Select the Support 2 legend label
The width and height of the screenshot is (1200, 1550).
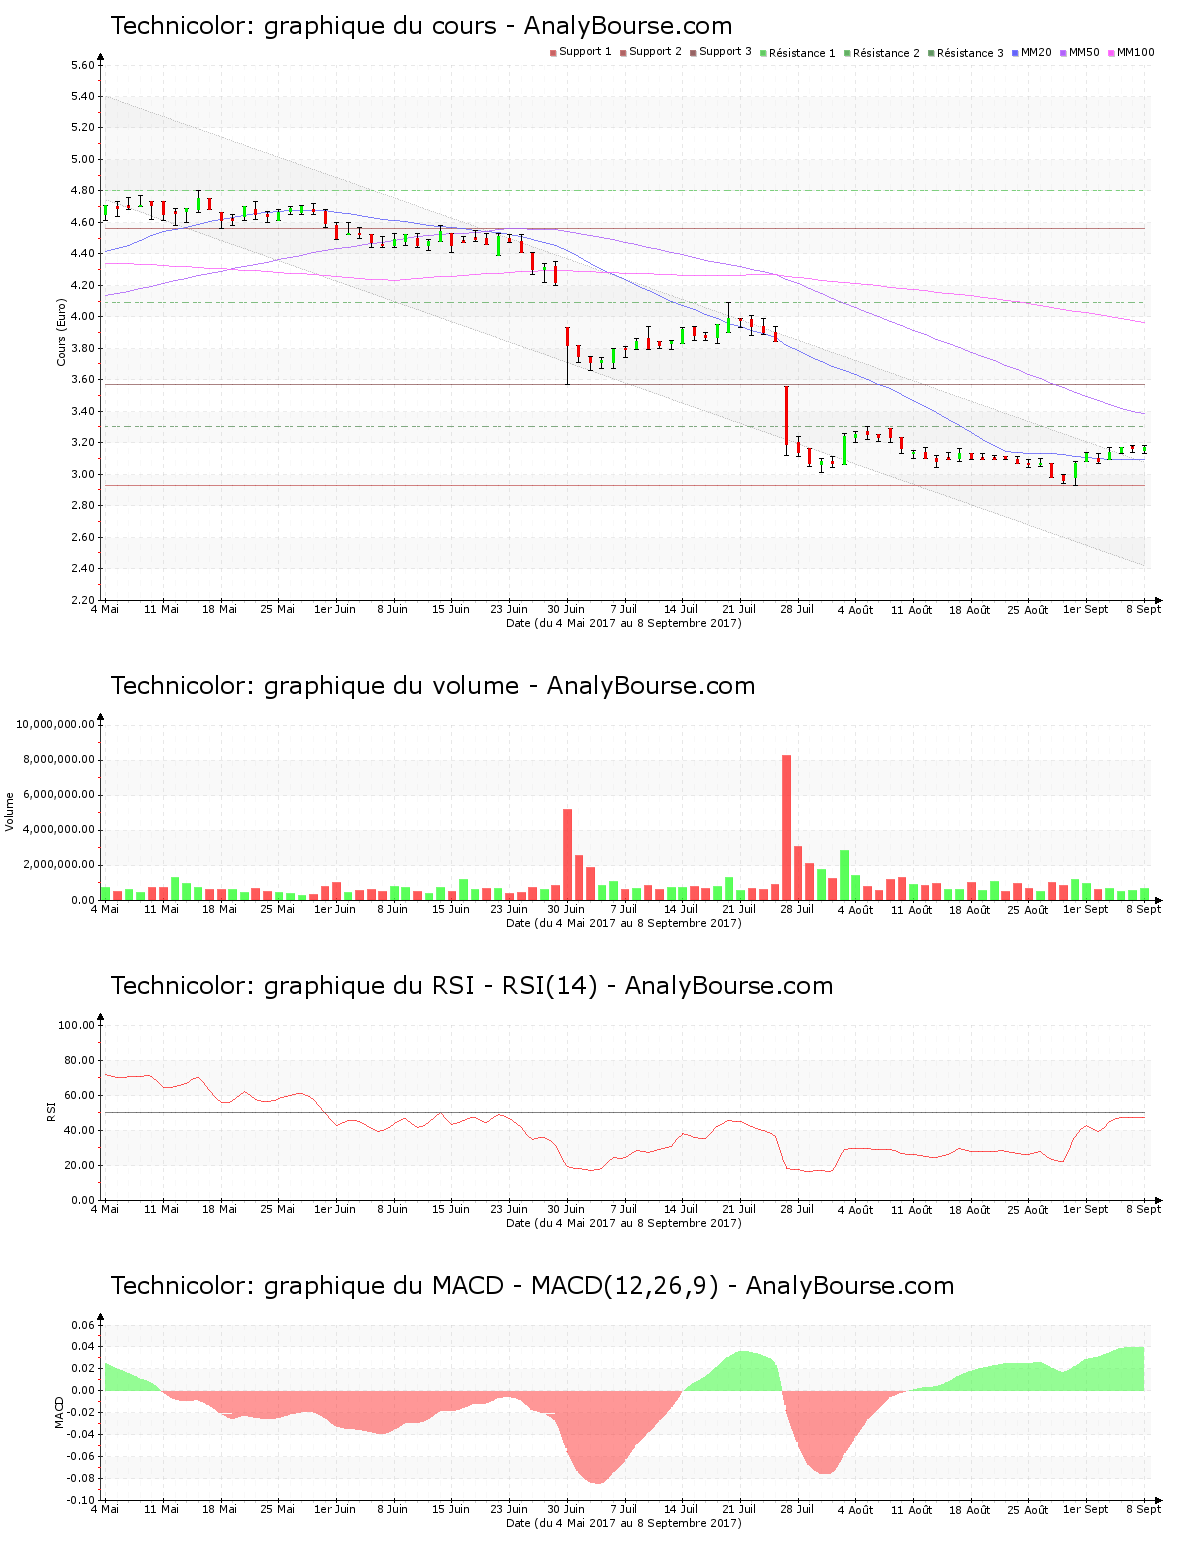tap(655, 52)
